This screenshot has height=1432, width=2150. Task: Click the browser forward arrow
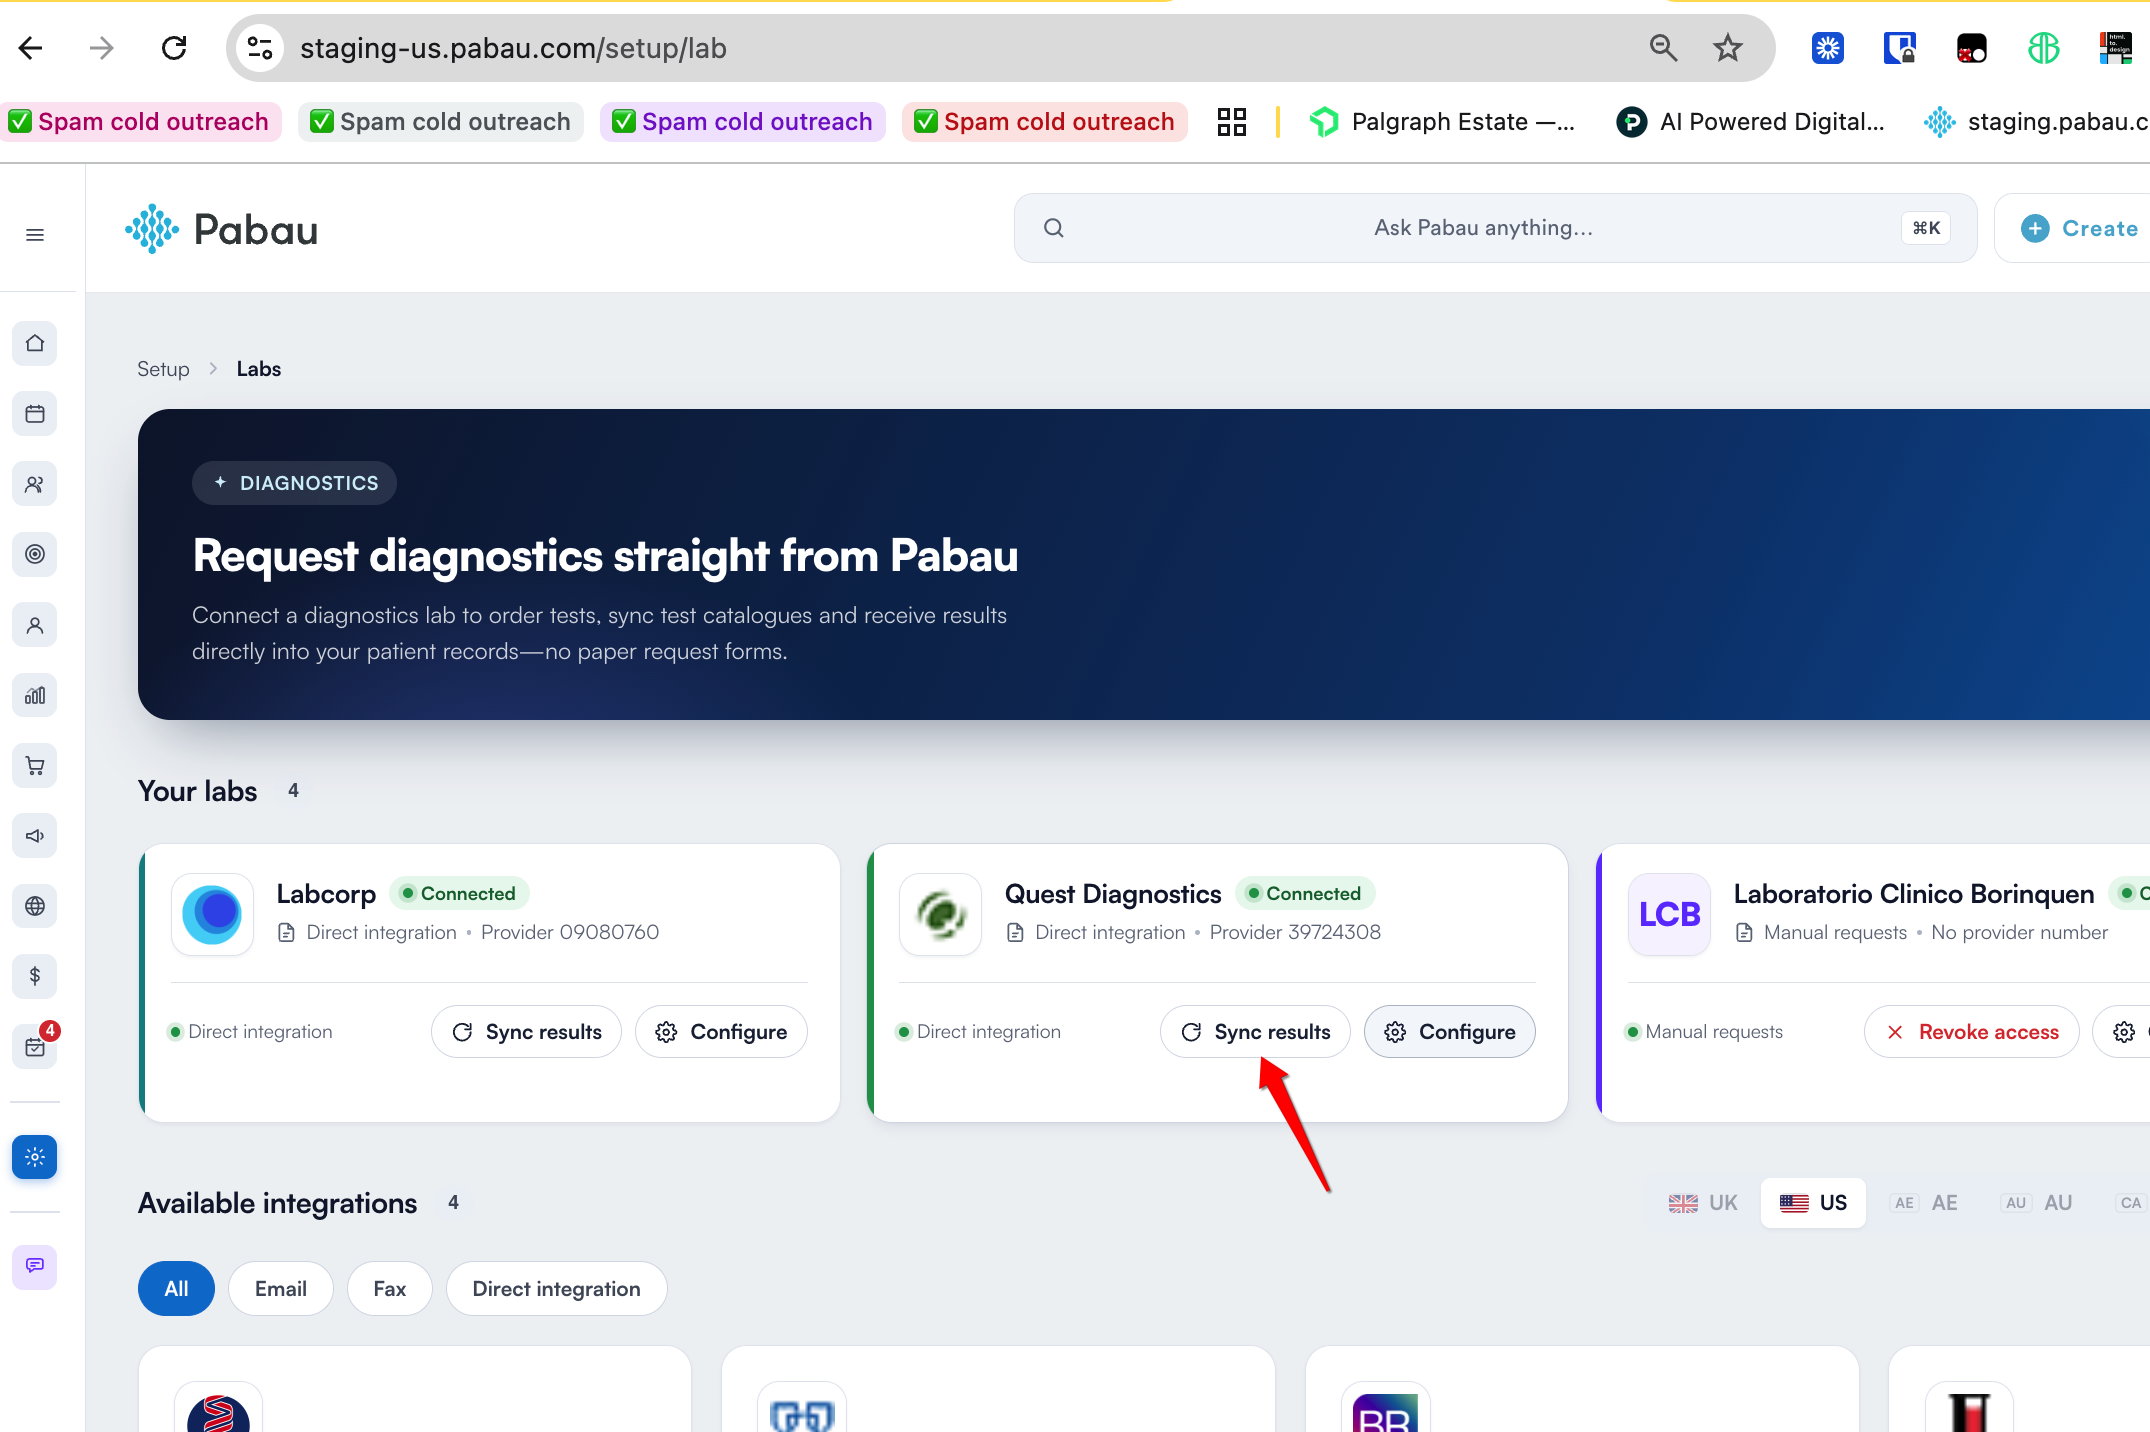pyautogui.click(x=102, y=48)
